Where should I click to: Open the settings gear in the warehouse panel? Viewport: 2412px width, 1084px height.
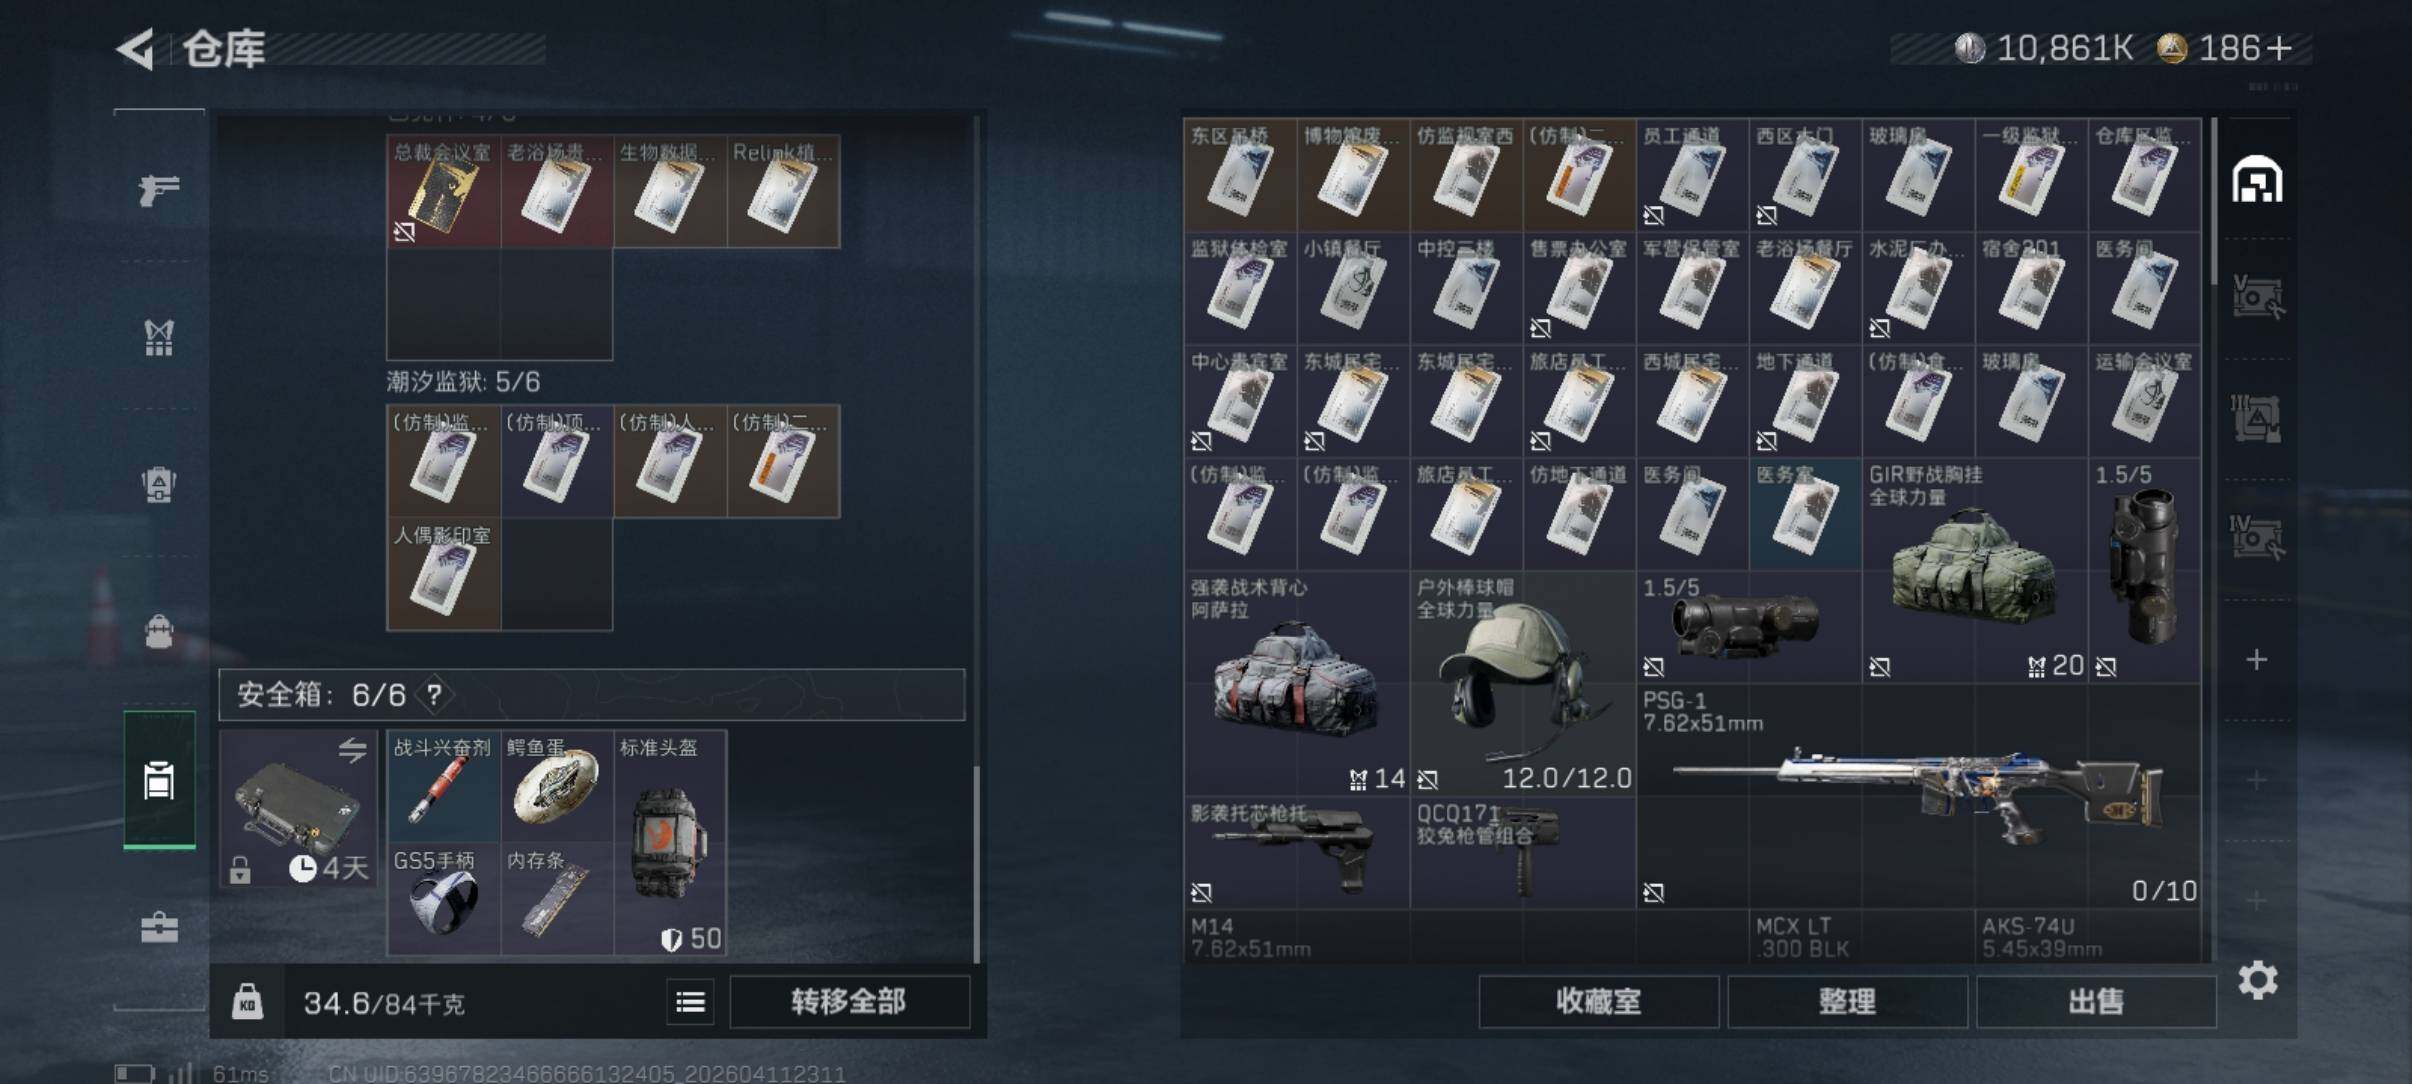pyautogui.click(x=2257, y=980)
